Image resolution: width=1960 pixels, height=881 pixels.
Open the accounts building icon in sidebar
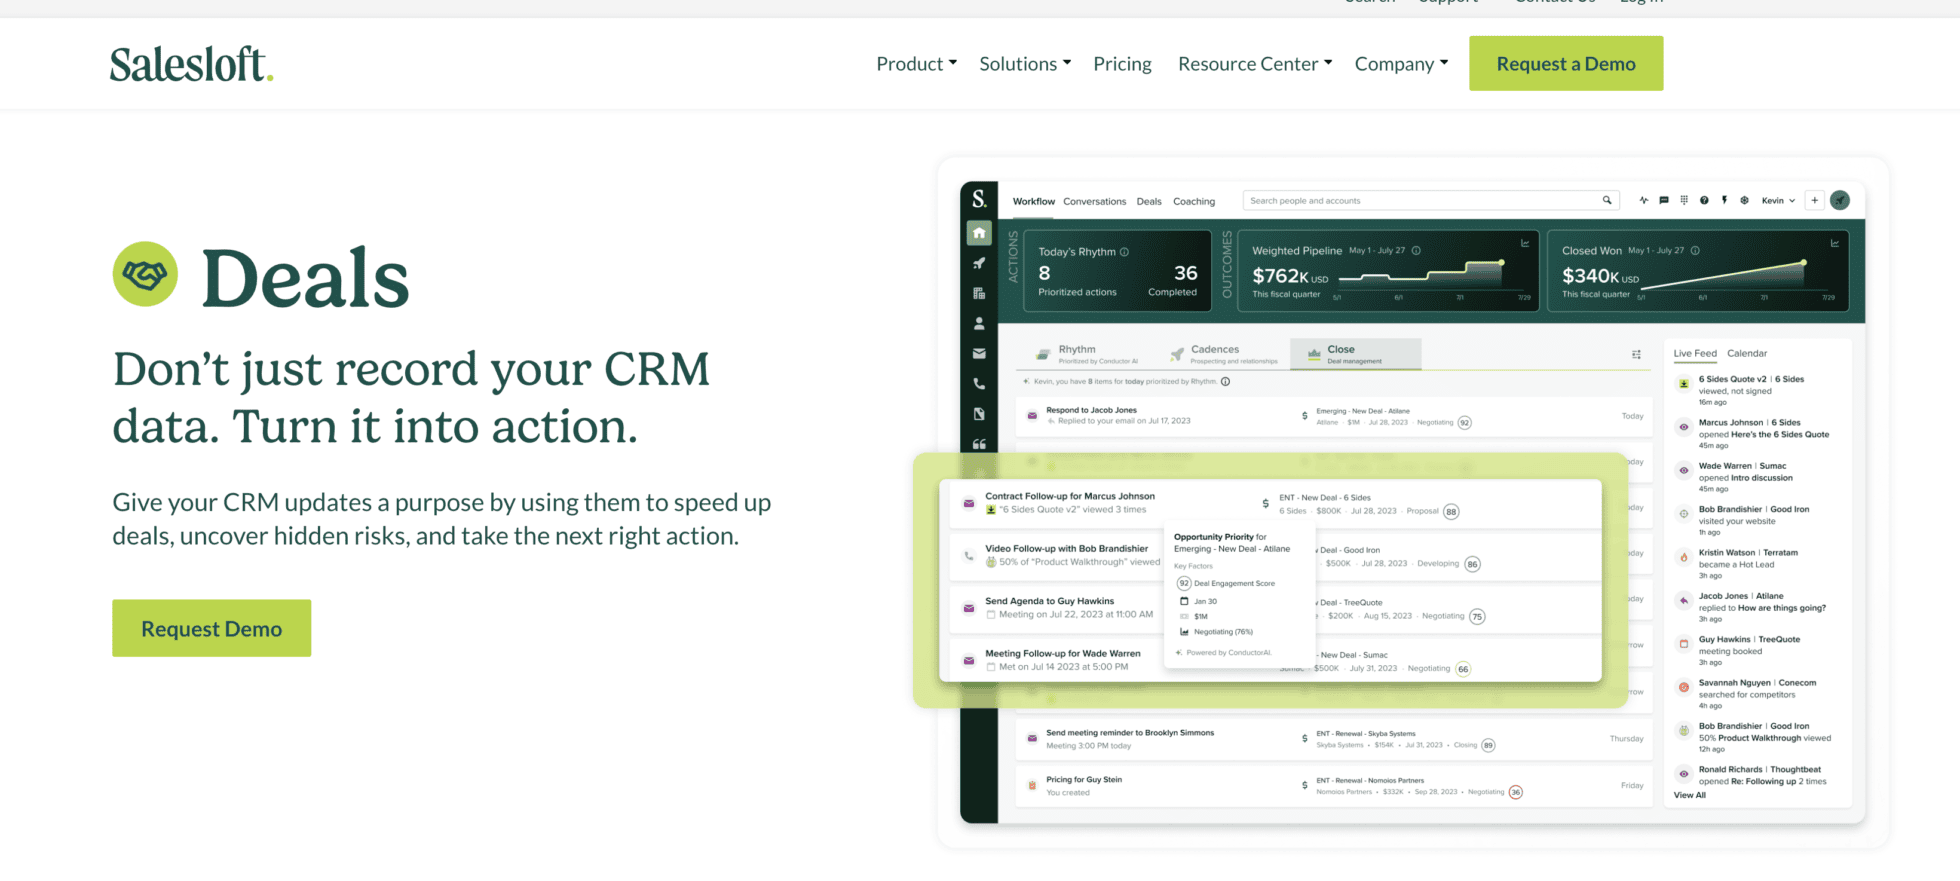coord(979,293)
